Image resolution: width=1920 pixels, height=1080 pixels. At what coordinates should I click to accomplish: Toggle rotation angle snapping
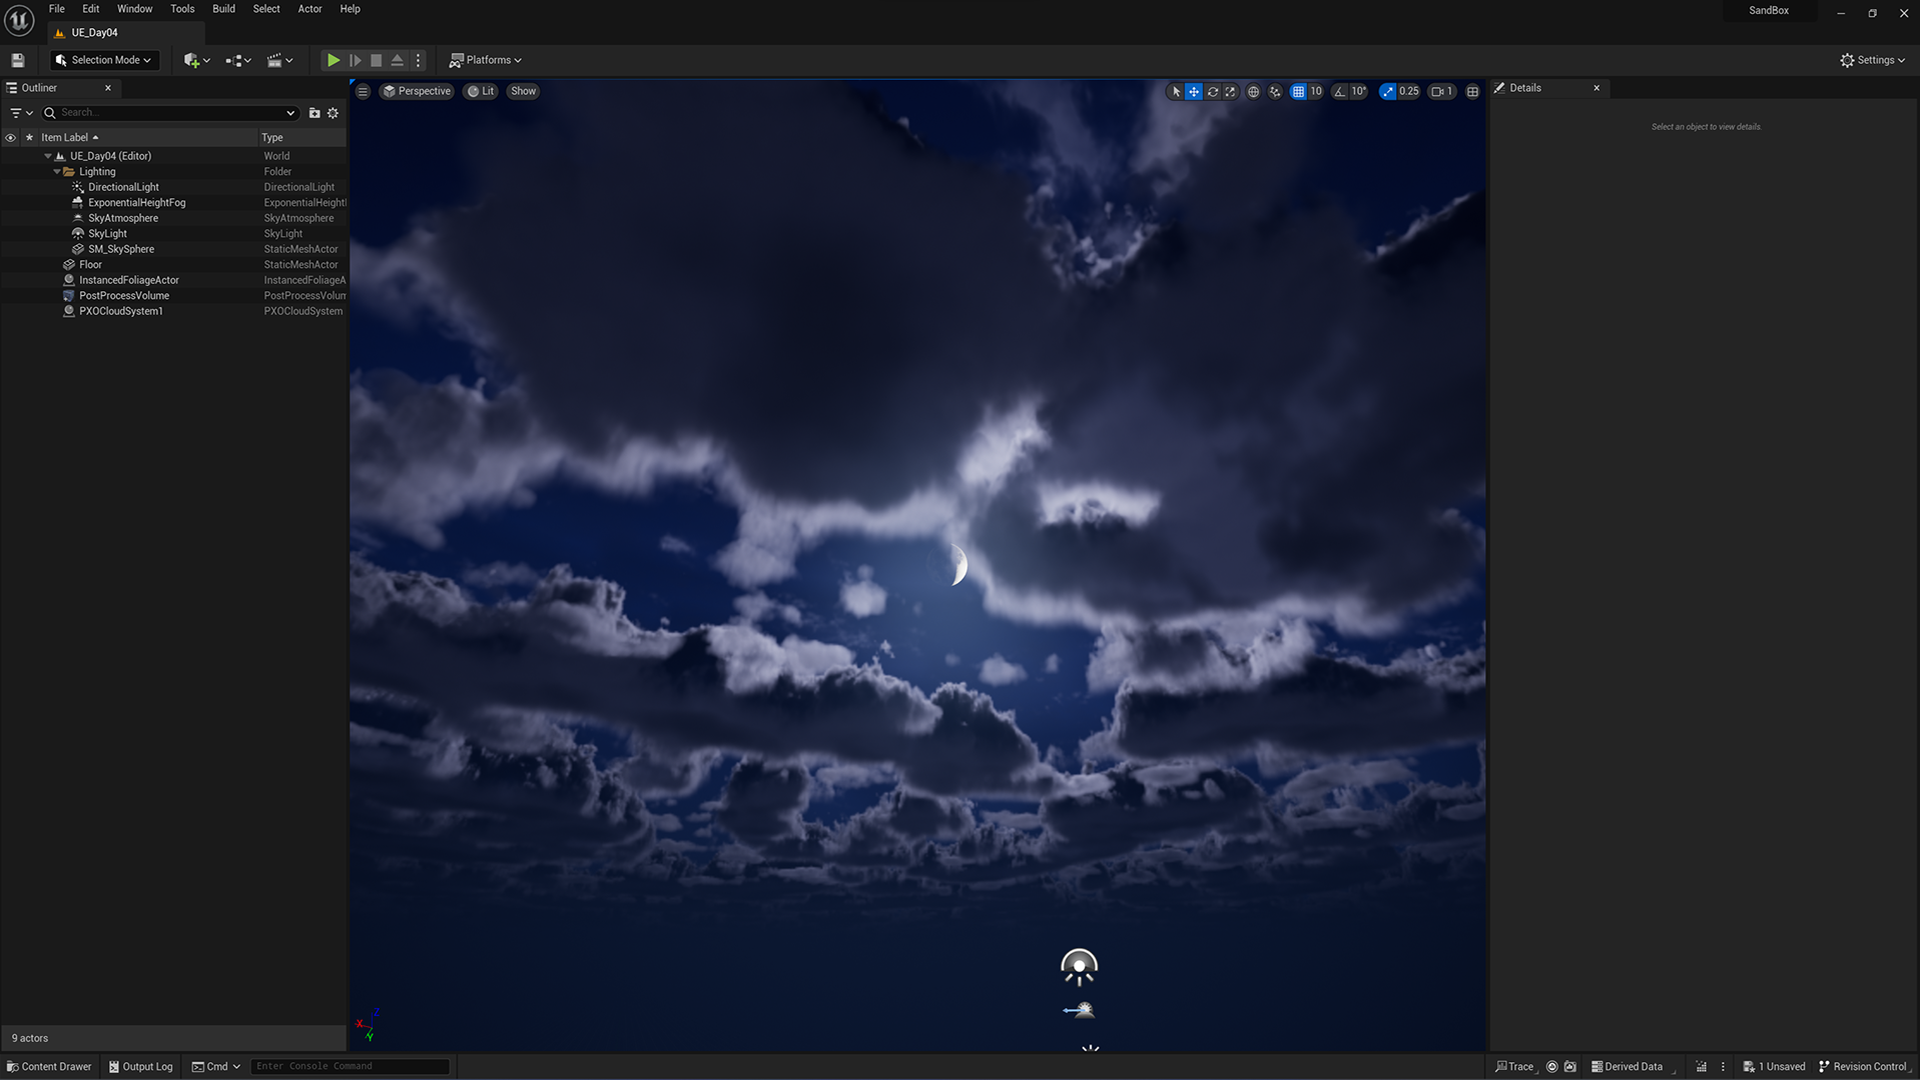(x=1340, y=91)
